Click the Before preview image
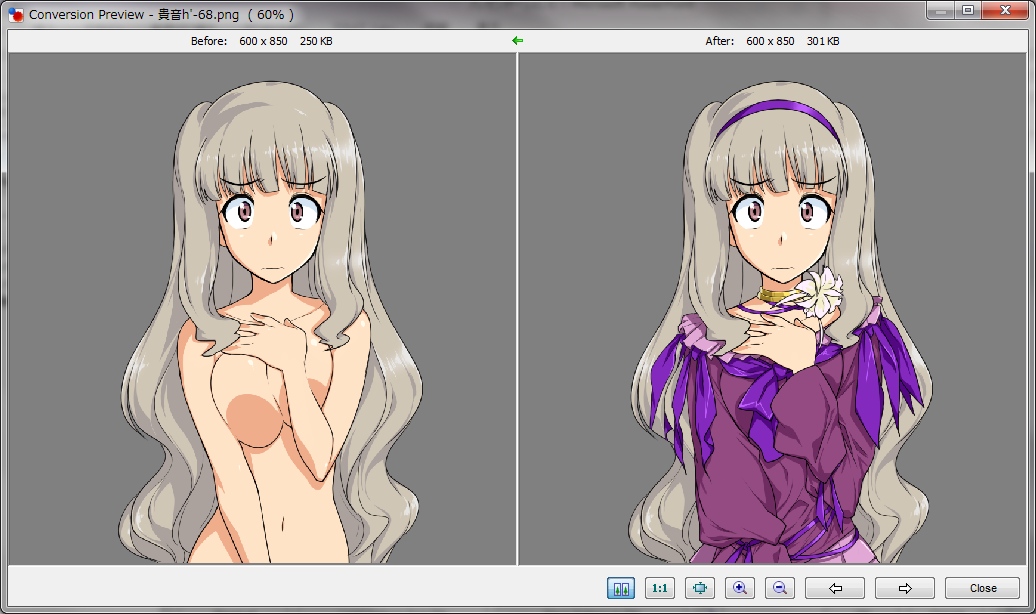Viewport: 1036px width, 614px height. pos(262,309)
